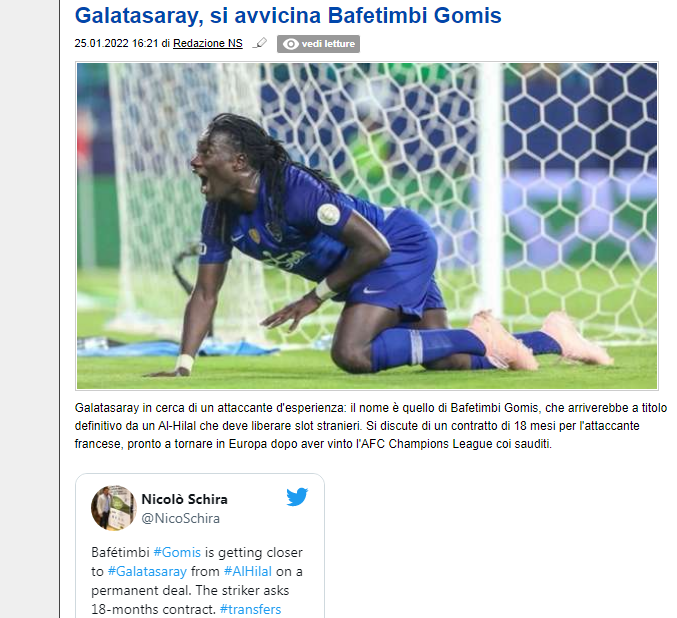Open Nicolò Schira's profile avatar
The width and height of the screenshot is (677, 618).
[x=114, y=508]
